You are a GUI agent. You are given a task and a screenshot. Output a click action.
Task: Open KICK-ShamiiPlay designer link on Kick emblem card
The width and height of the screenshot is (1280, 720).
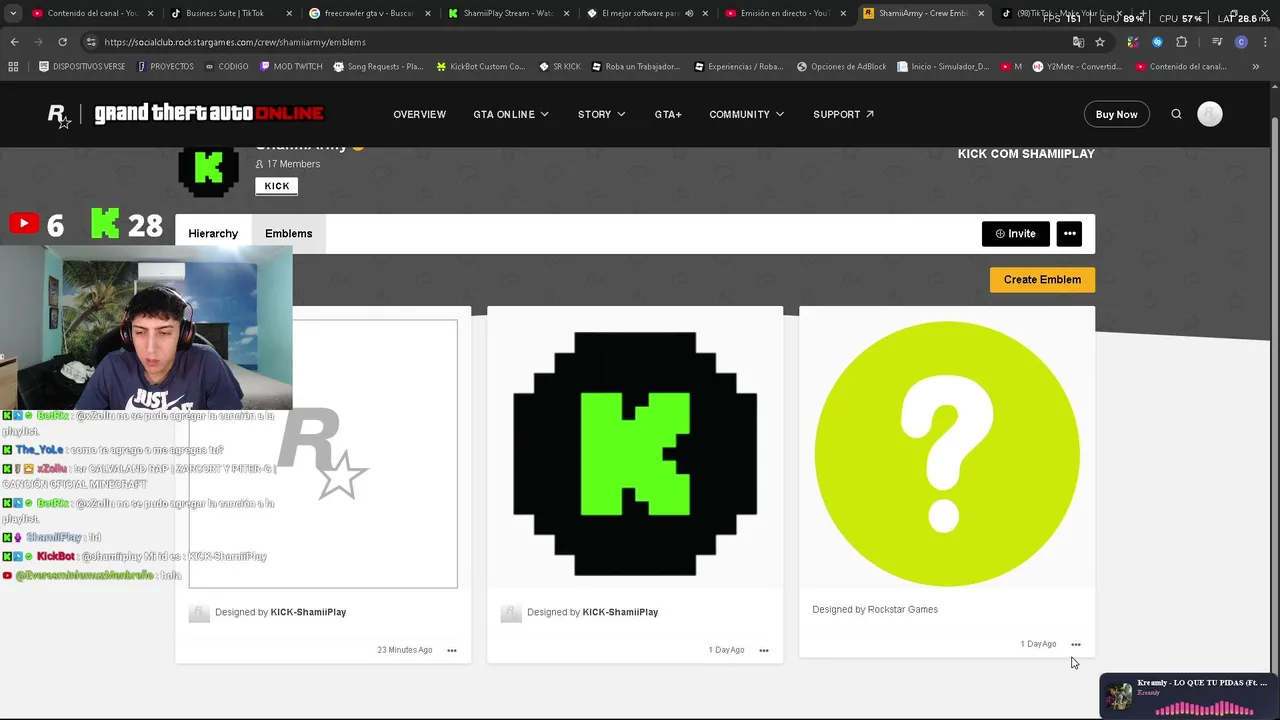click(x=620, y=612)
